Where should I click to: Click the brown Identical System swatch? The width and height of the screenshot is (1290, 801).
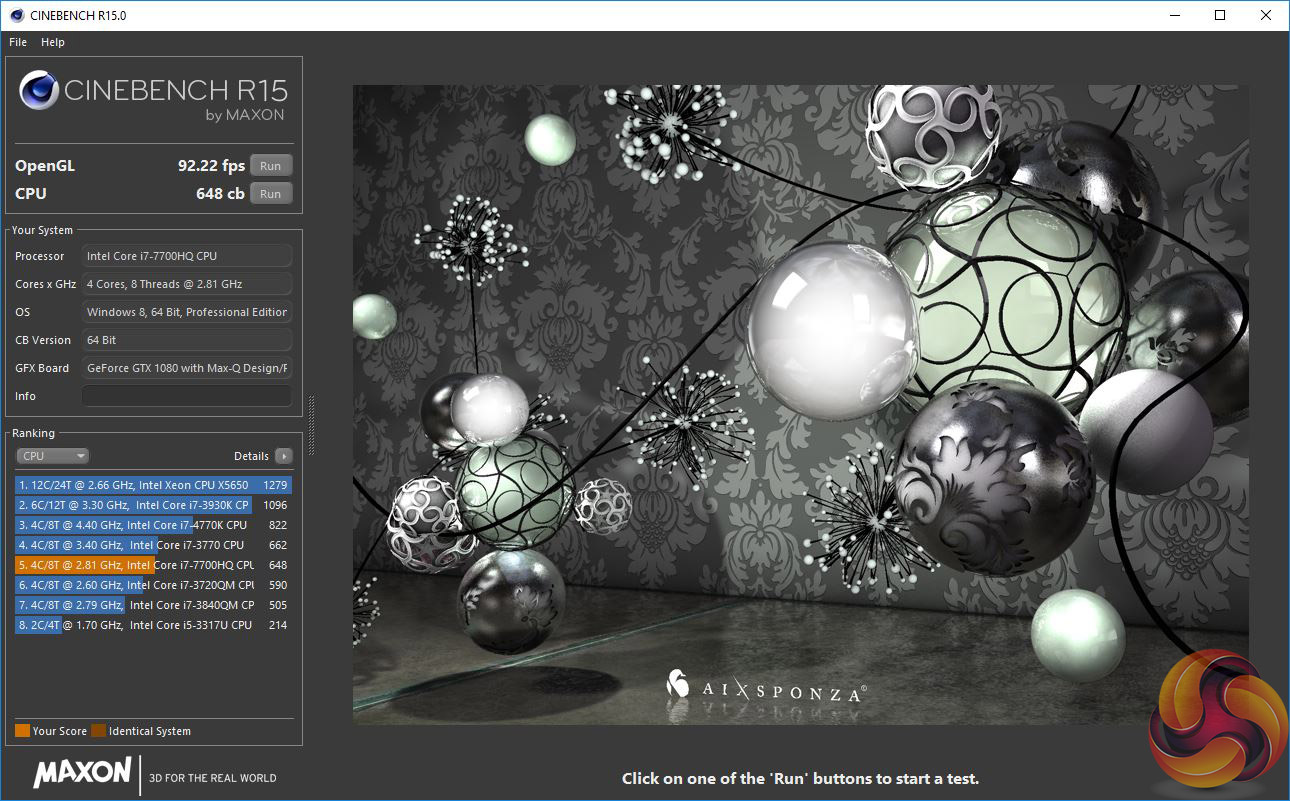[x=98, y=731]
